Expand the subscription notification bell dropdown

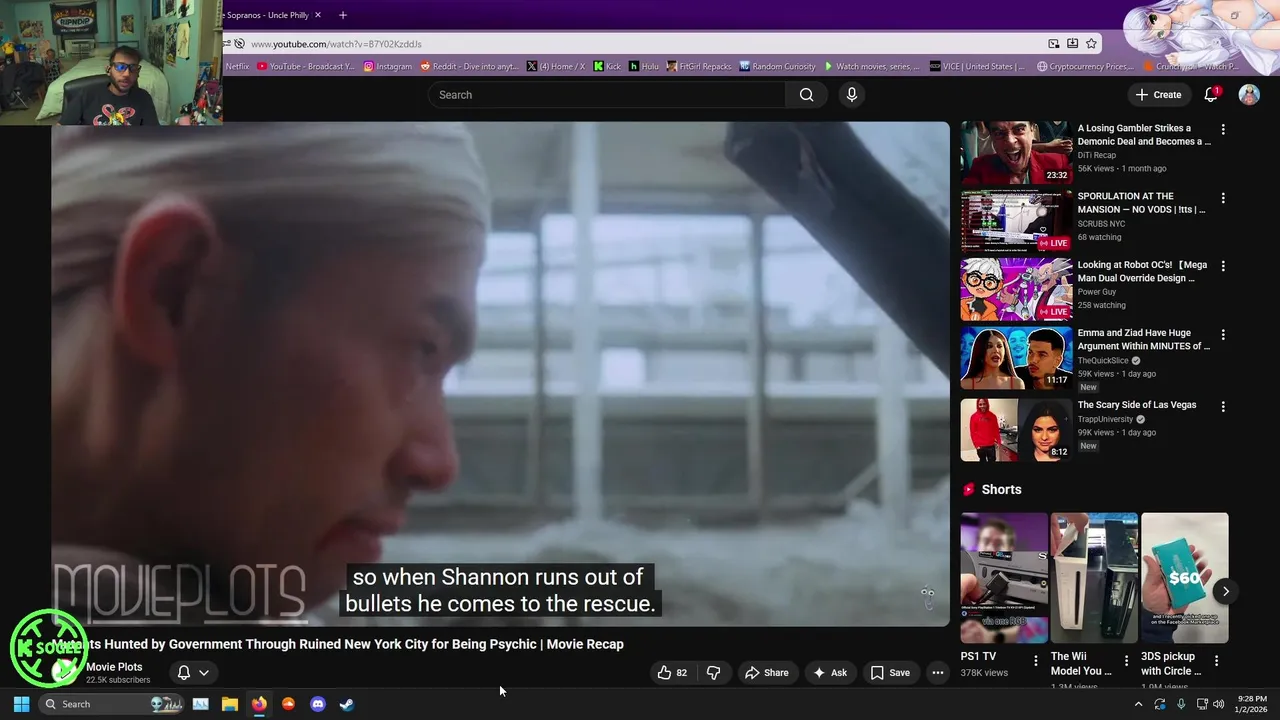(192, 673)
